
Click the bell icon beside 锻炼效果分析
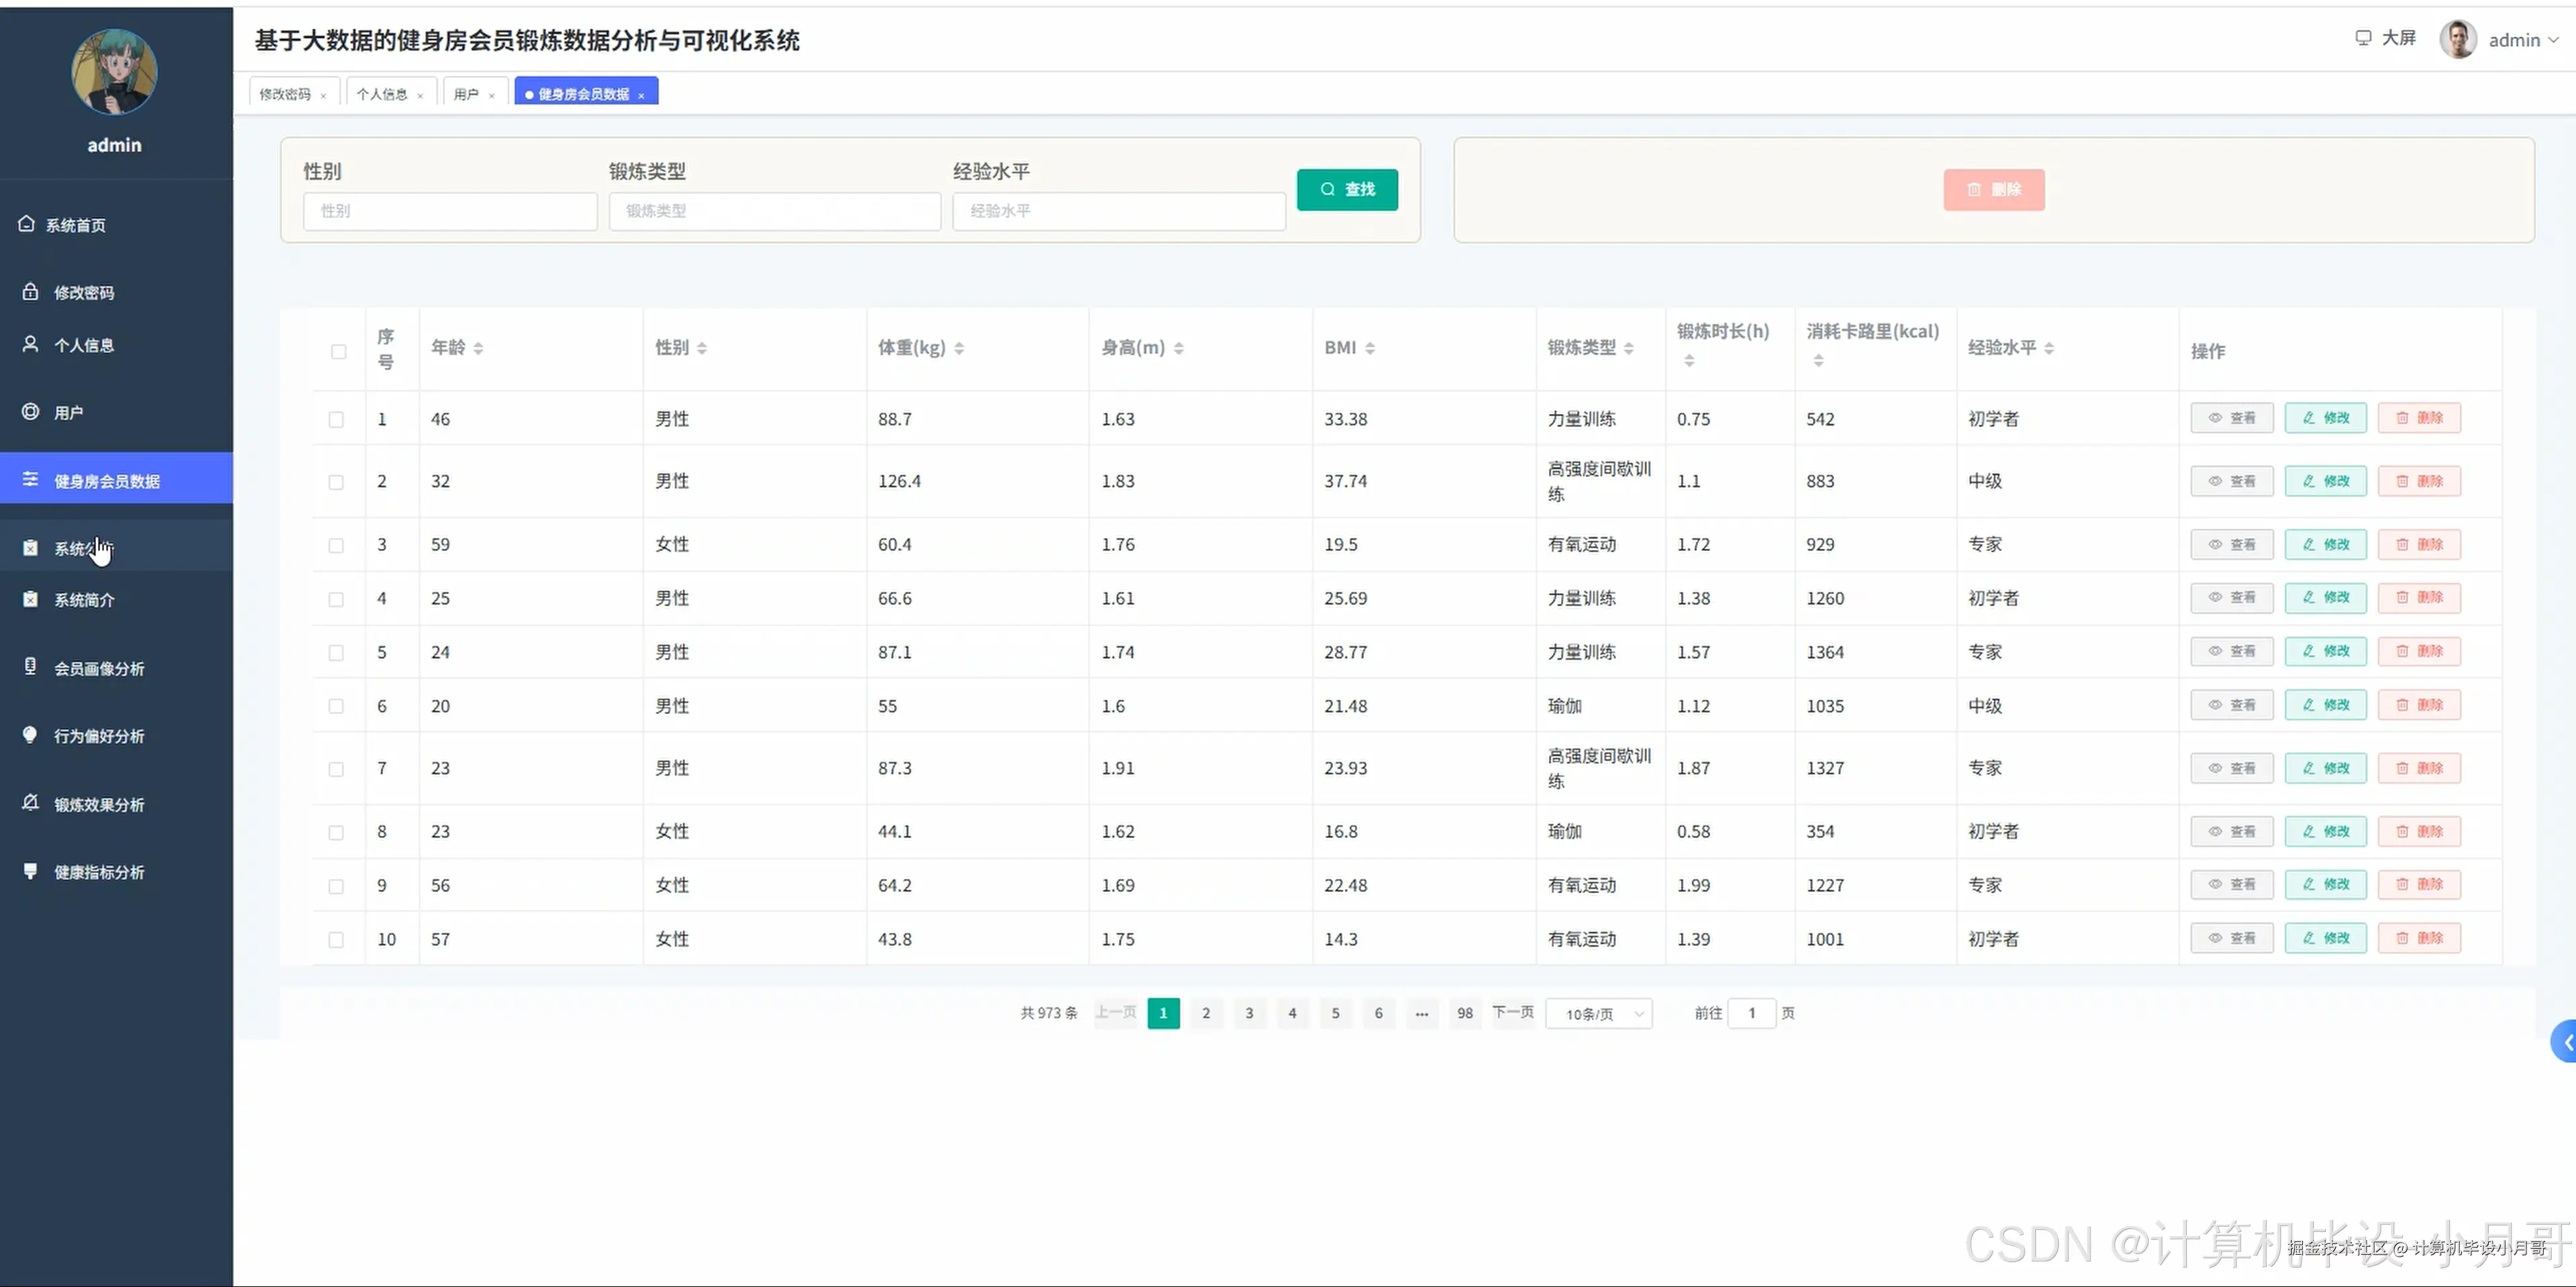coord(30,803)
